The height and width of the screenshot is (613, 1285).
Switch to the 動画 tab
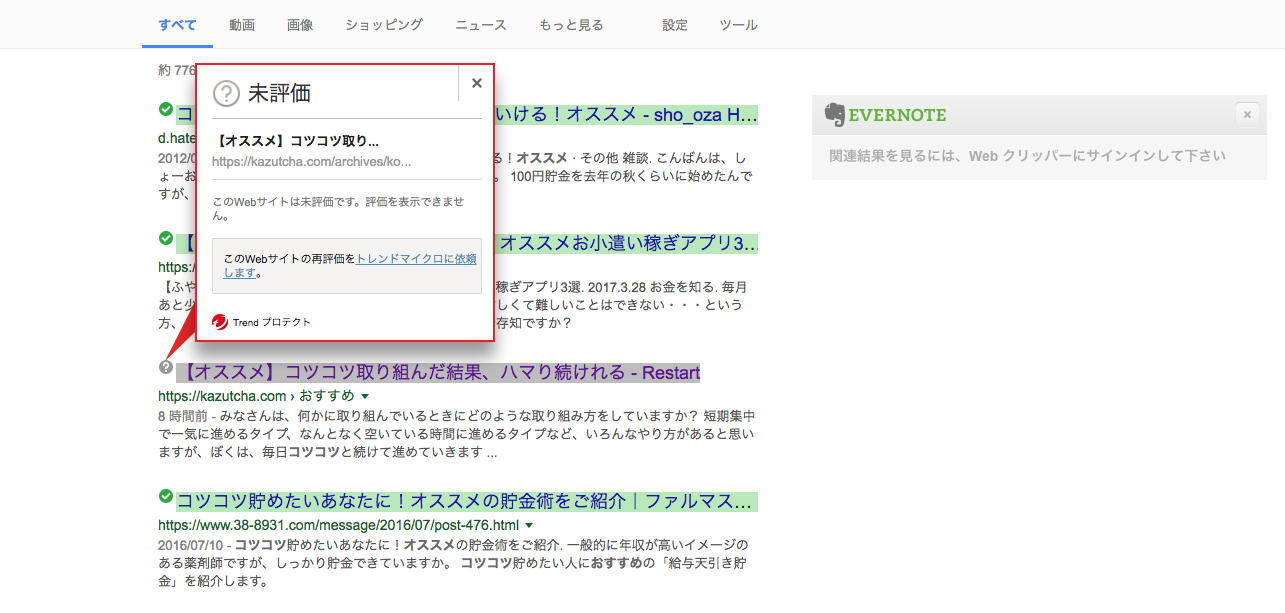coord(241,25)
